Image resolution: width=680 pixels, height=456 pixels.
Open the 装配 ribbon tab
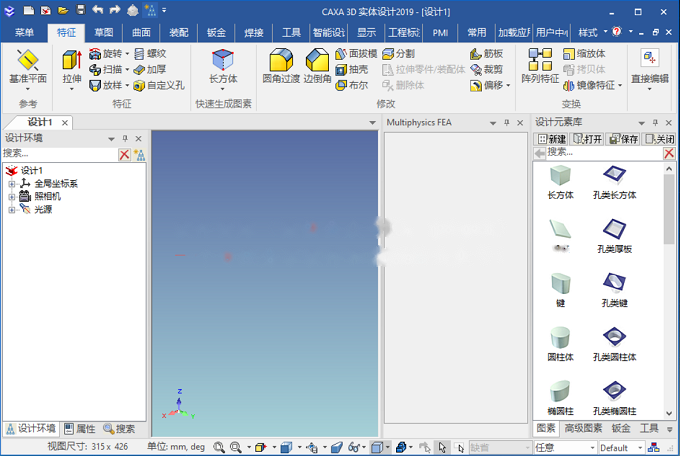(179, 33)
